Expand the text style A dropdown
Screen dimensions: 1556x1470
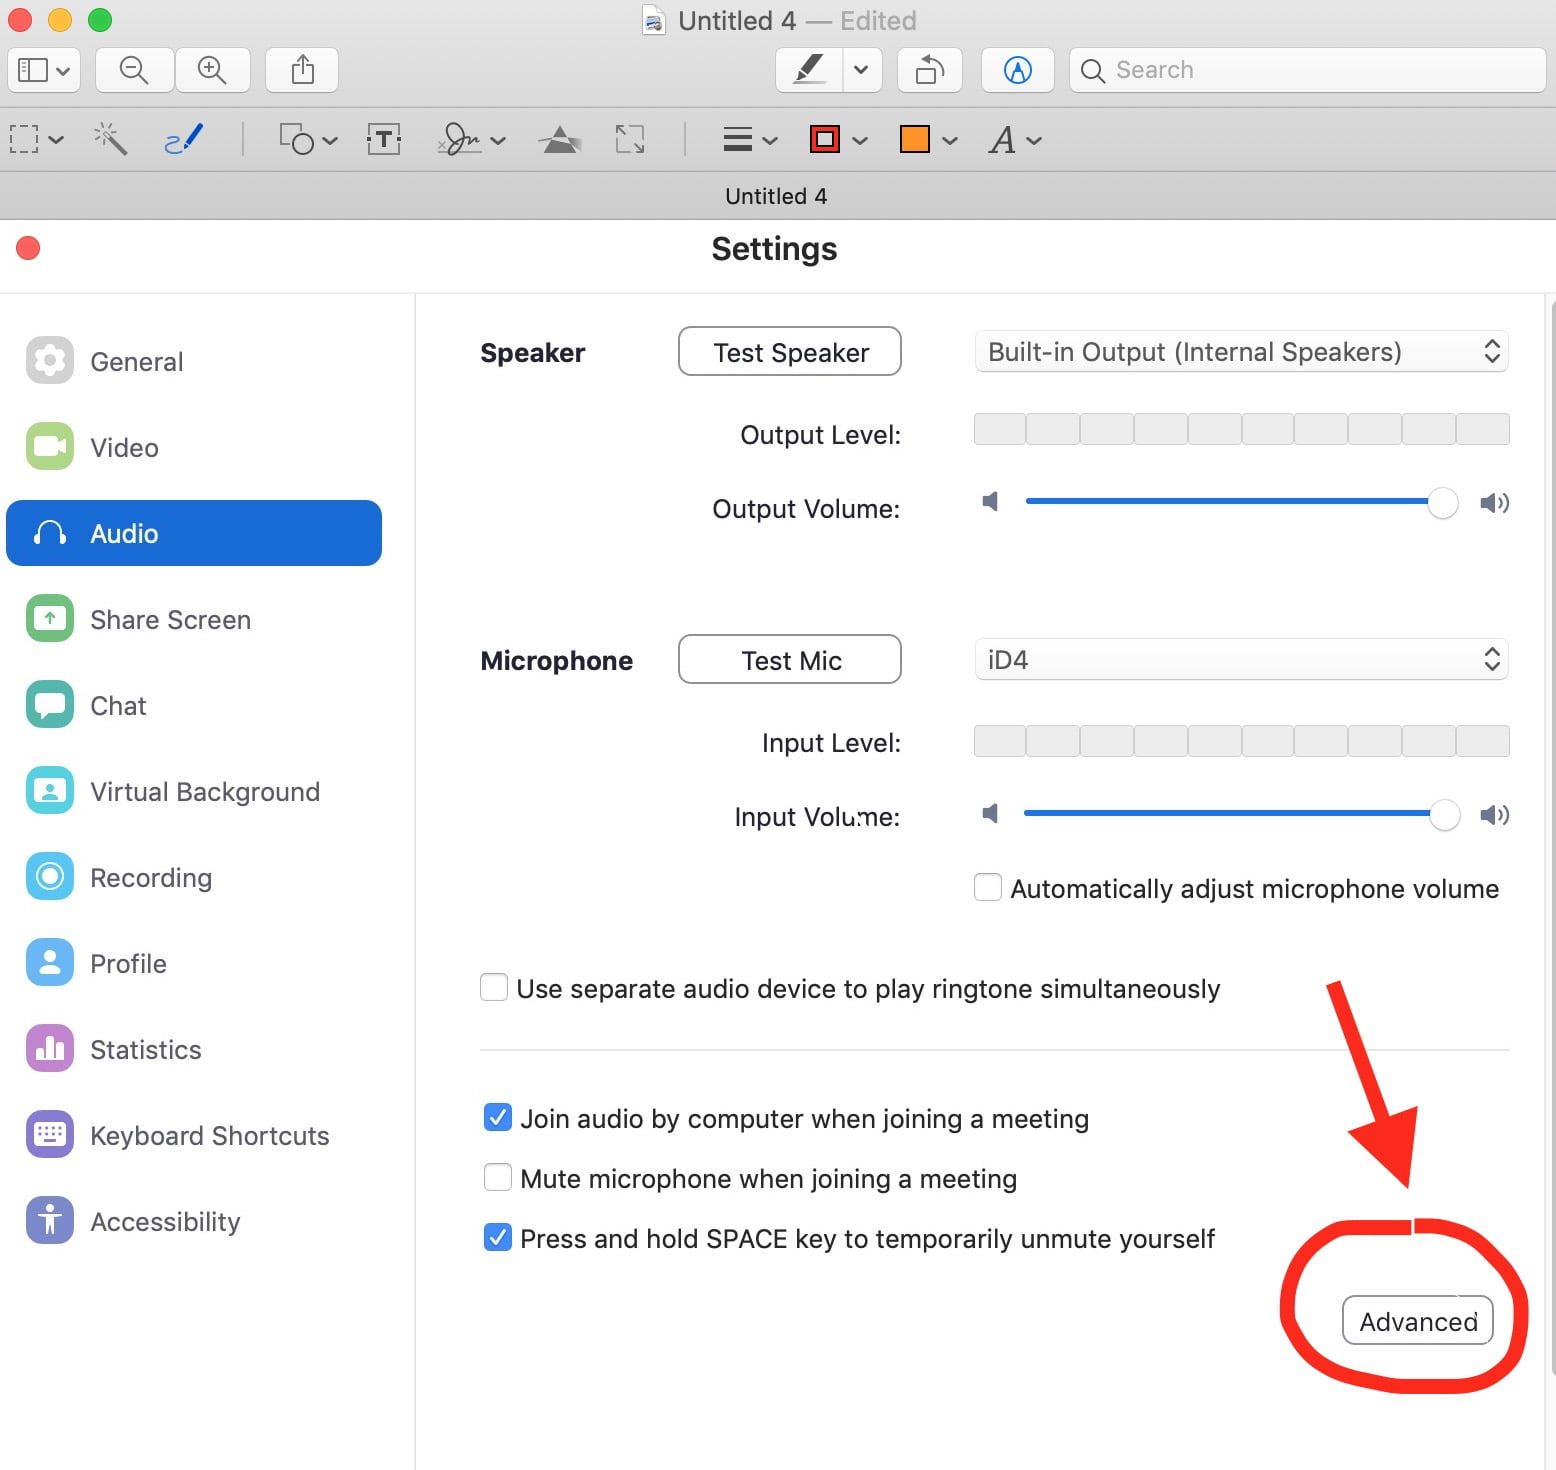coord(1014,140)
